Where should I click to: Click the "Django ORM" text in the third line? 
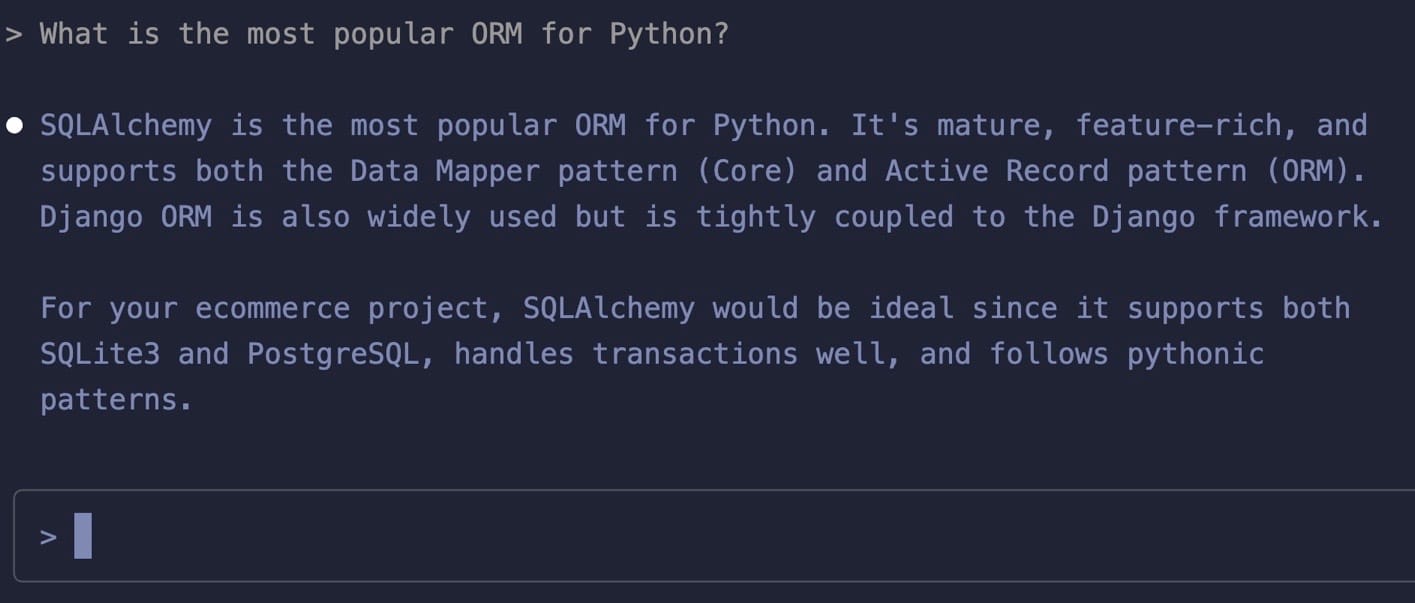click(126, 217)
